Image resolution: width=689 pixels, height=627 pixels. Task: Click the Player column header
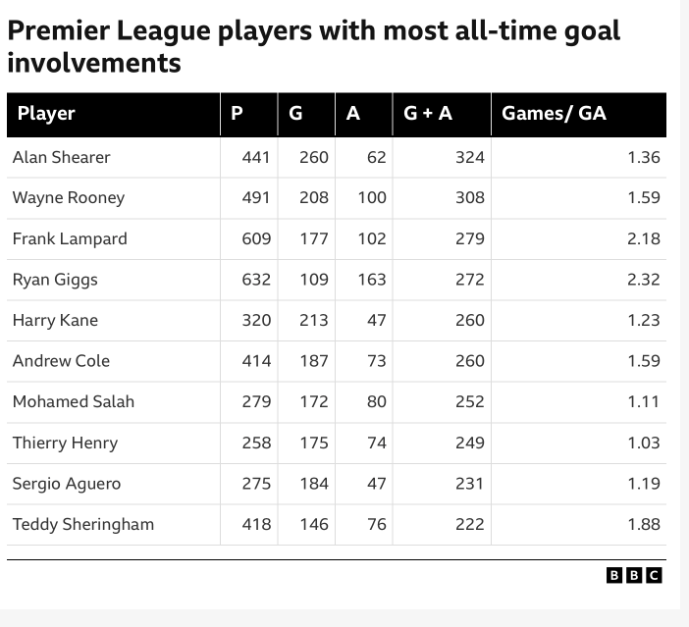tap(47, 113)
